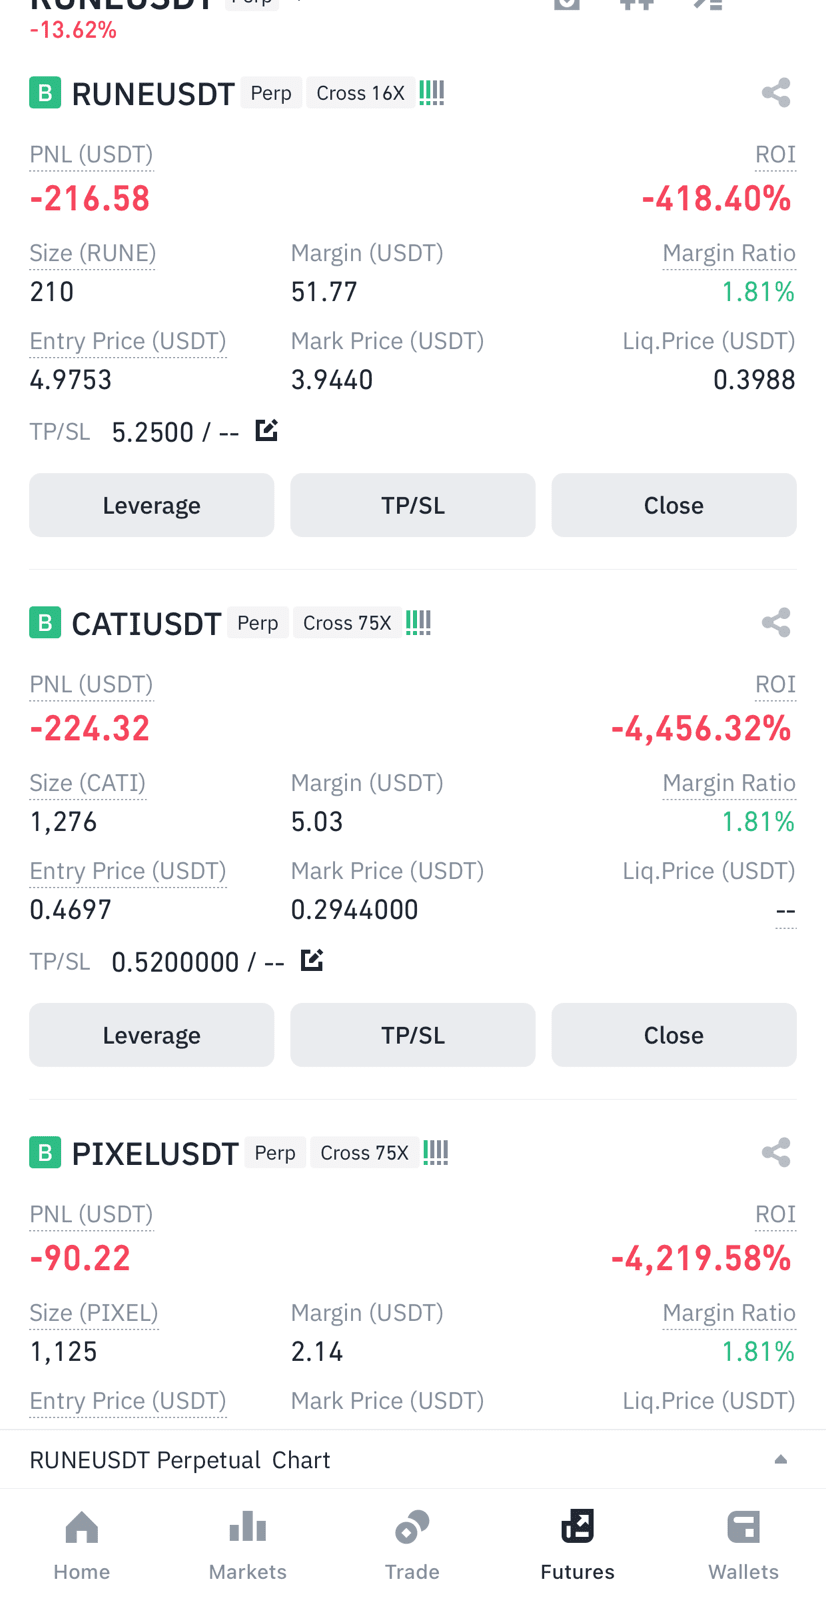Open the Home tab
Image resolution: width=826 pixels, height=1622 pixels.
pos(82,1545)
